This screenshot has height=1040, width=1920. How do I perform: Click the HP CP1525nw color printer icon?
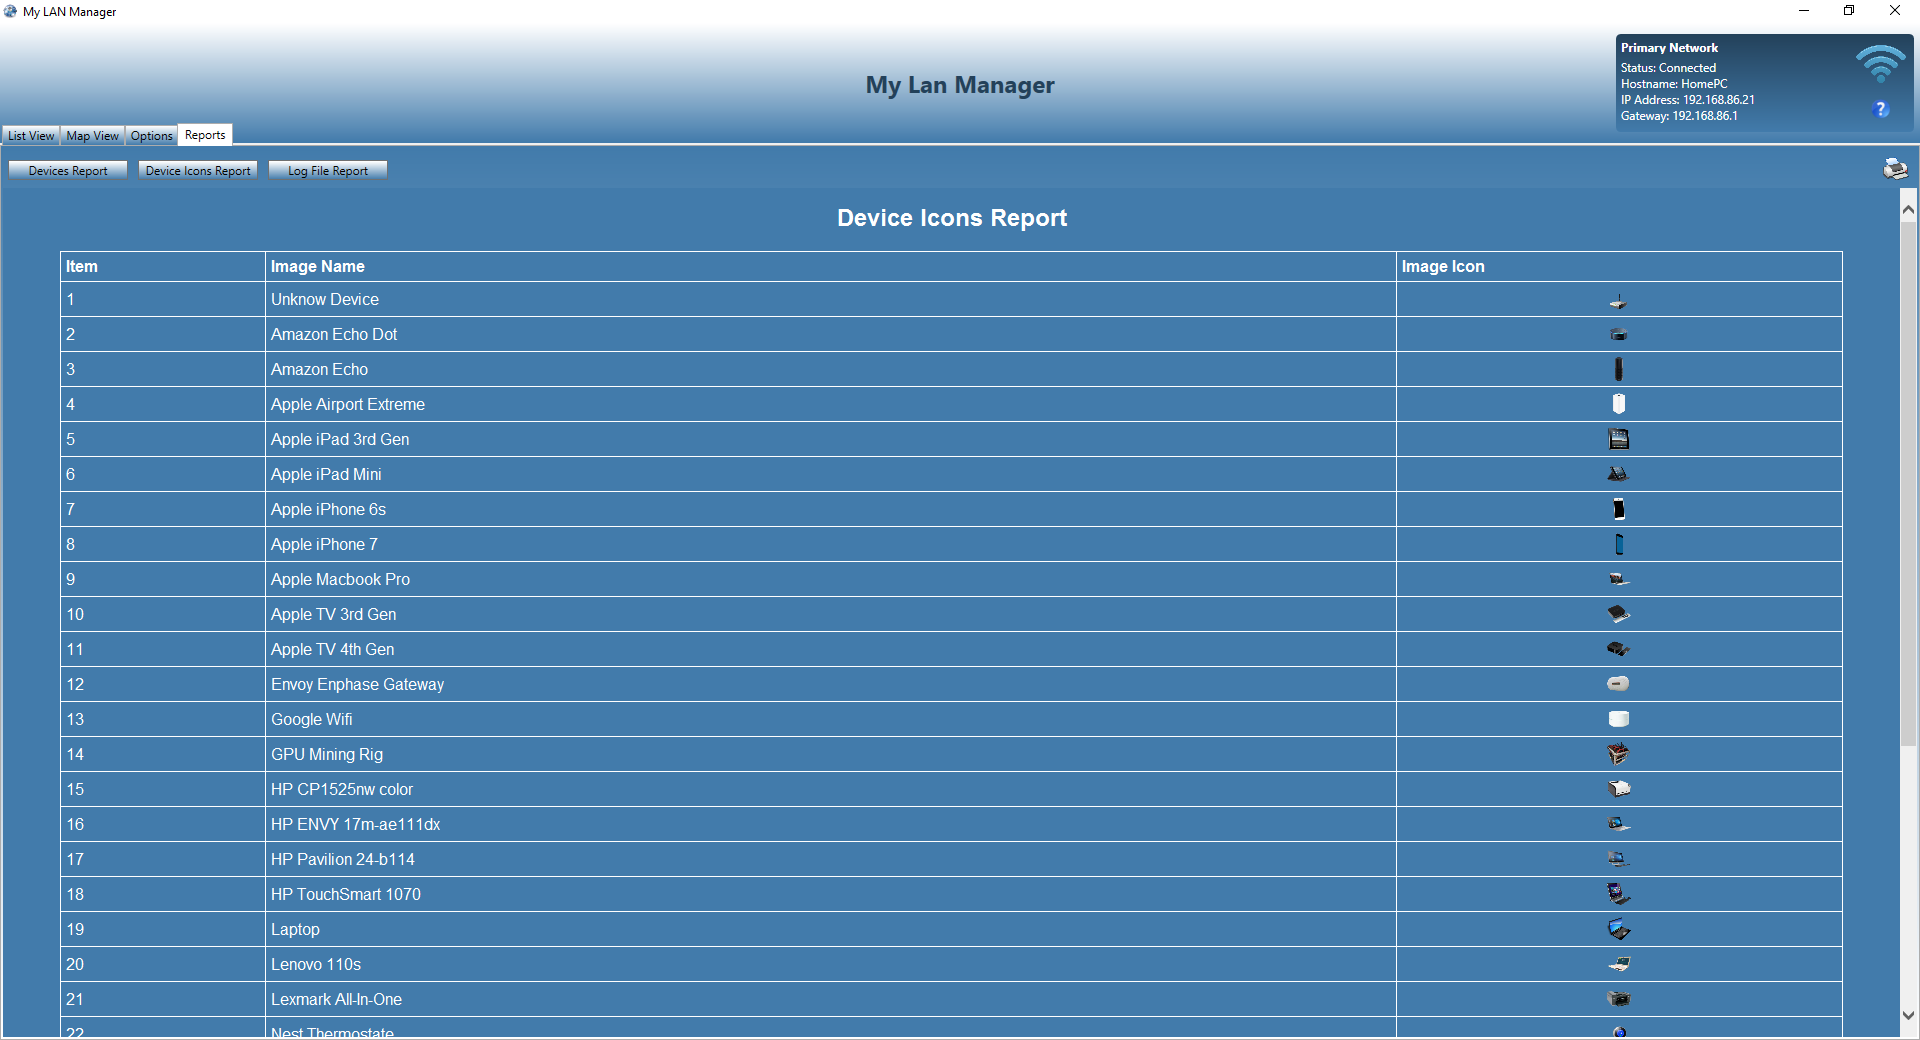pyautogui.click(x=1618, y=789)
